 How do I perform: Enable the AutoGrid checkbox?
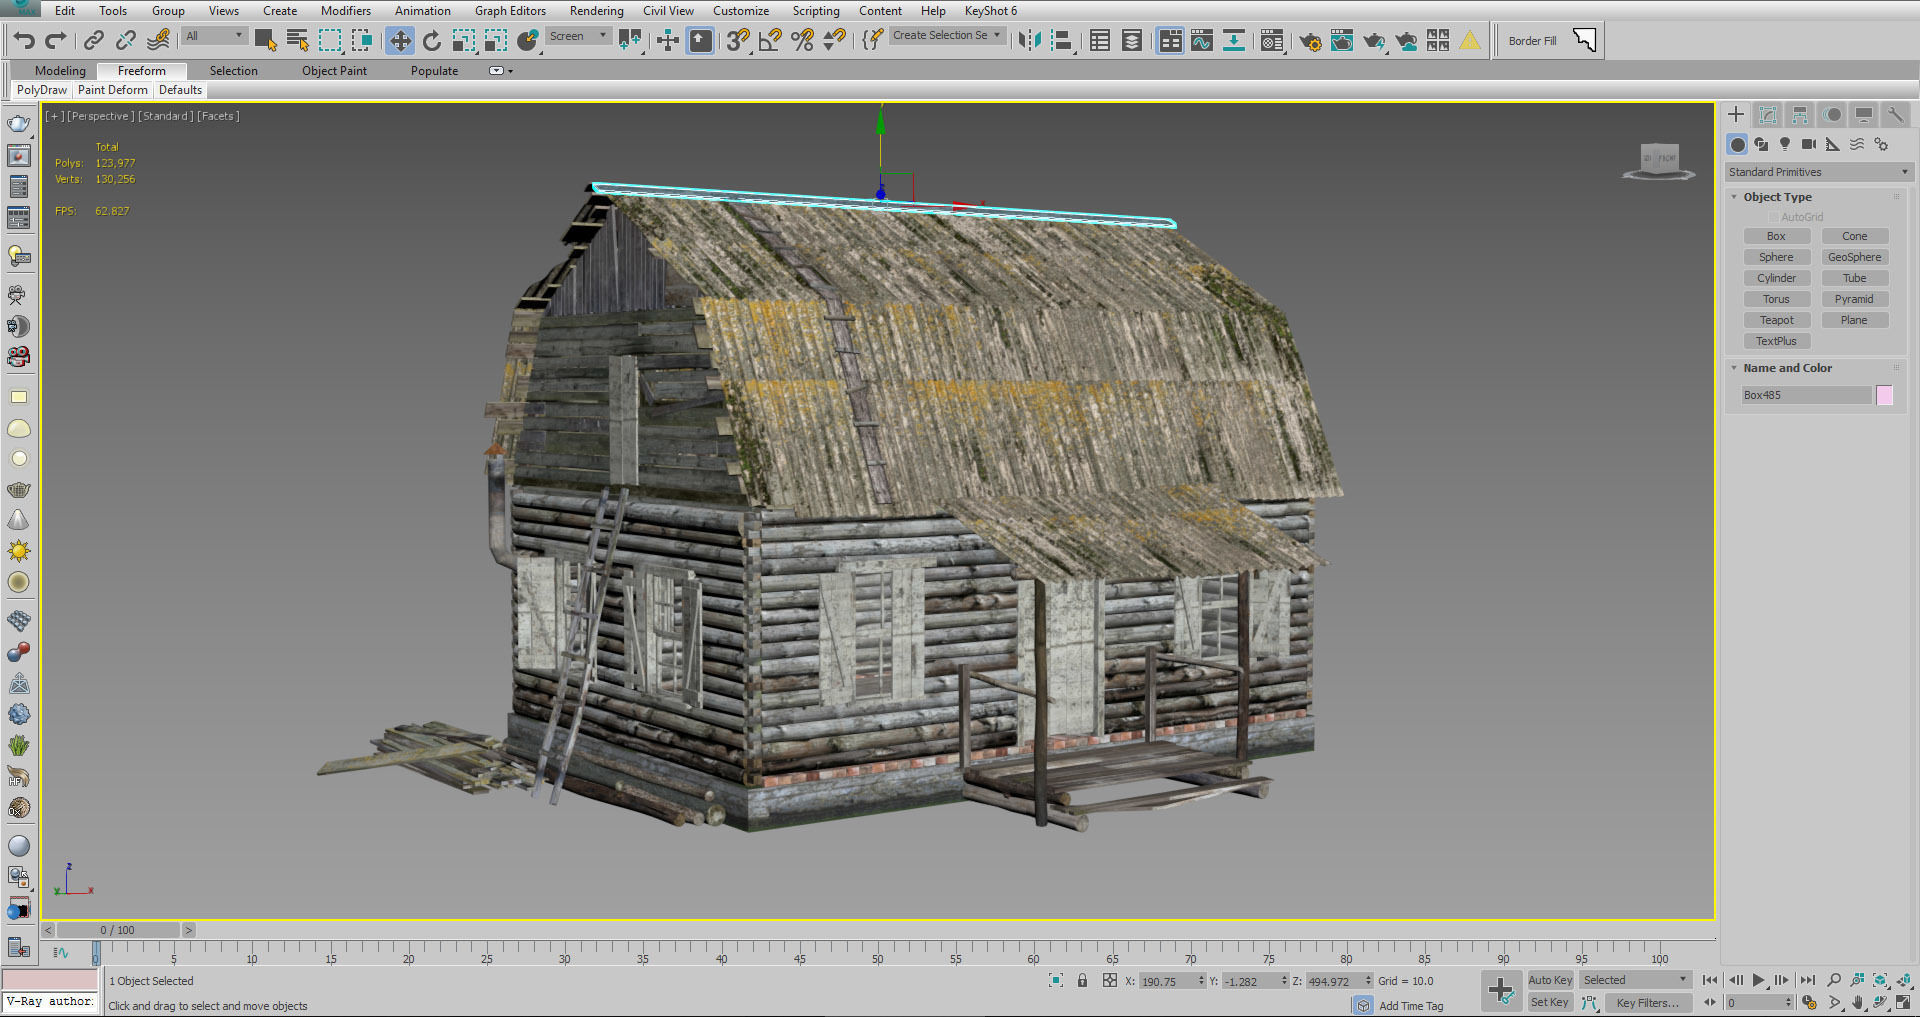coord(1774,217)
